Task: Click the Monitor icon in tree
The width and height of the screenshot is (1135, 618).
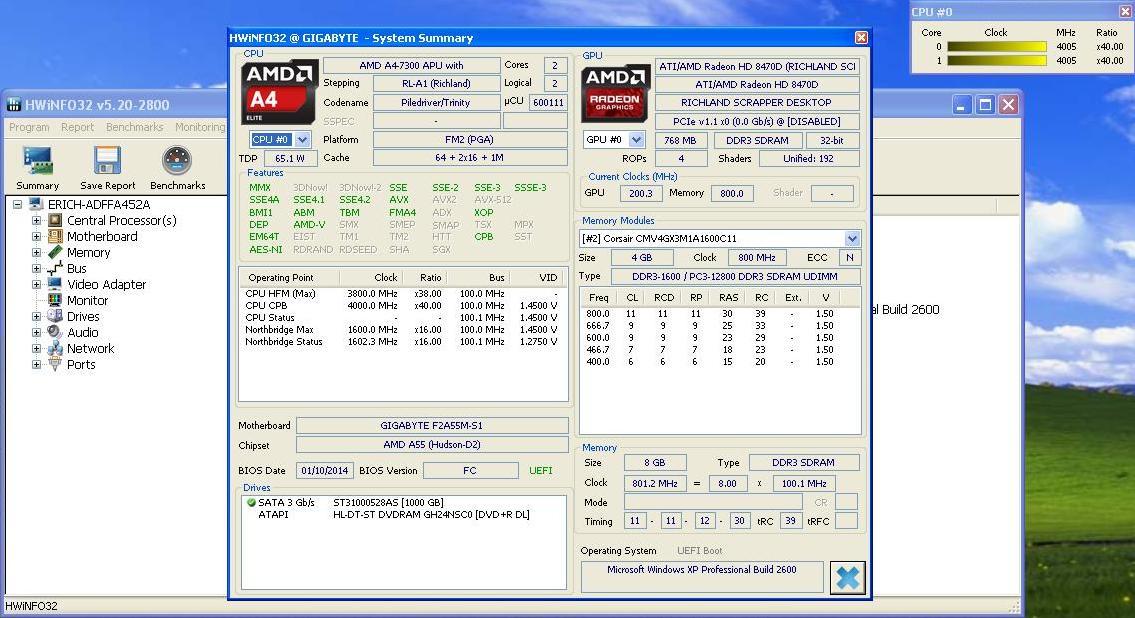Action: (x=55, y=300)
